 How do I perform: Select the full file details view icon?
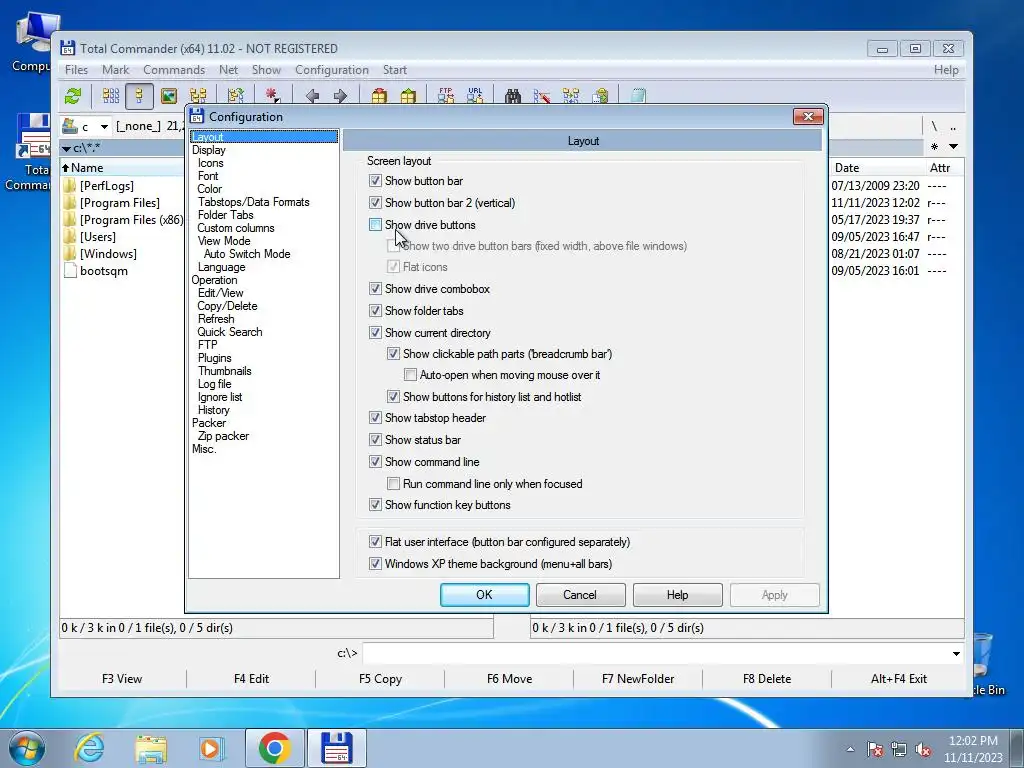pos(139,96)
